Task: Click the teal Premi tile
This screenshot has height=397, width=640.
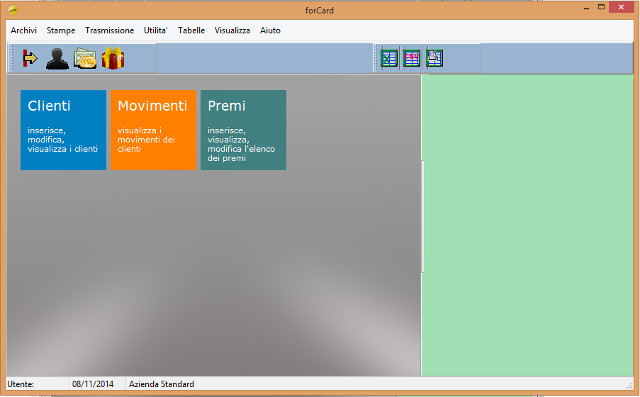Action: tap(243, 130)
